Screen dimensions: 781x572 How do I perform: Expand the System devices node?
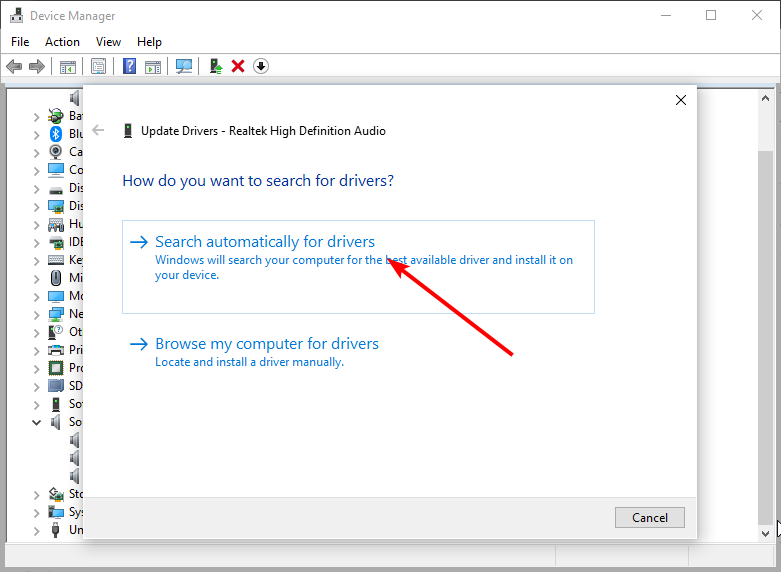click(x=36, y=513)
